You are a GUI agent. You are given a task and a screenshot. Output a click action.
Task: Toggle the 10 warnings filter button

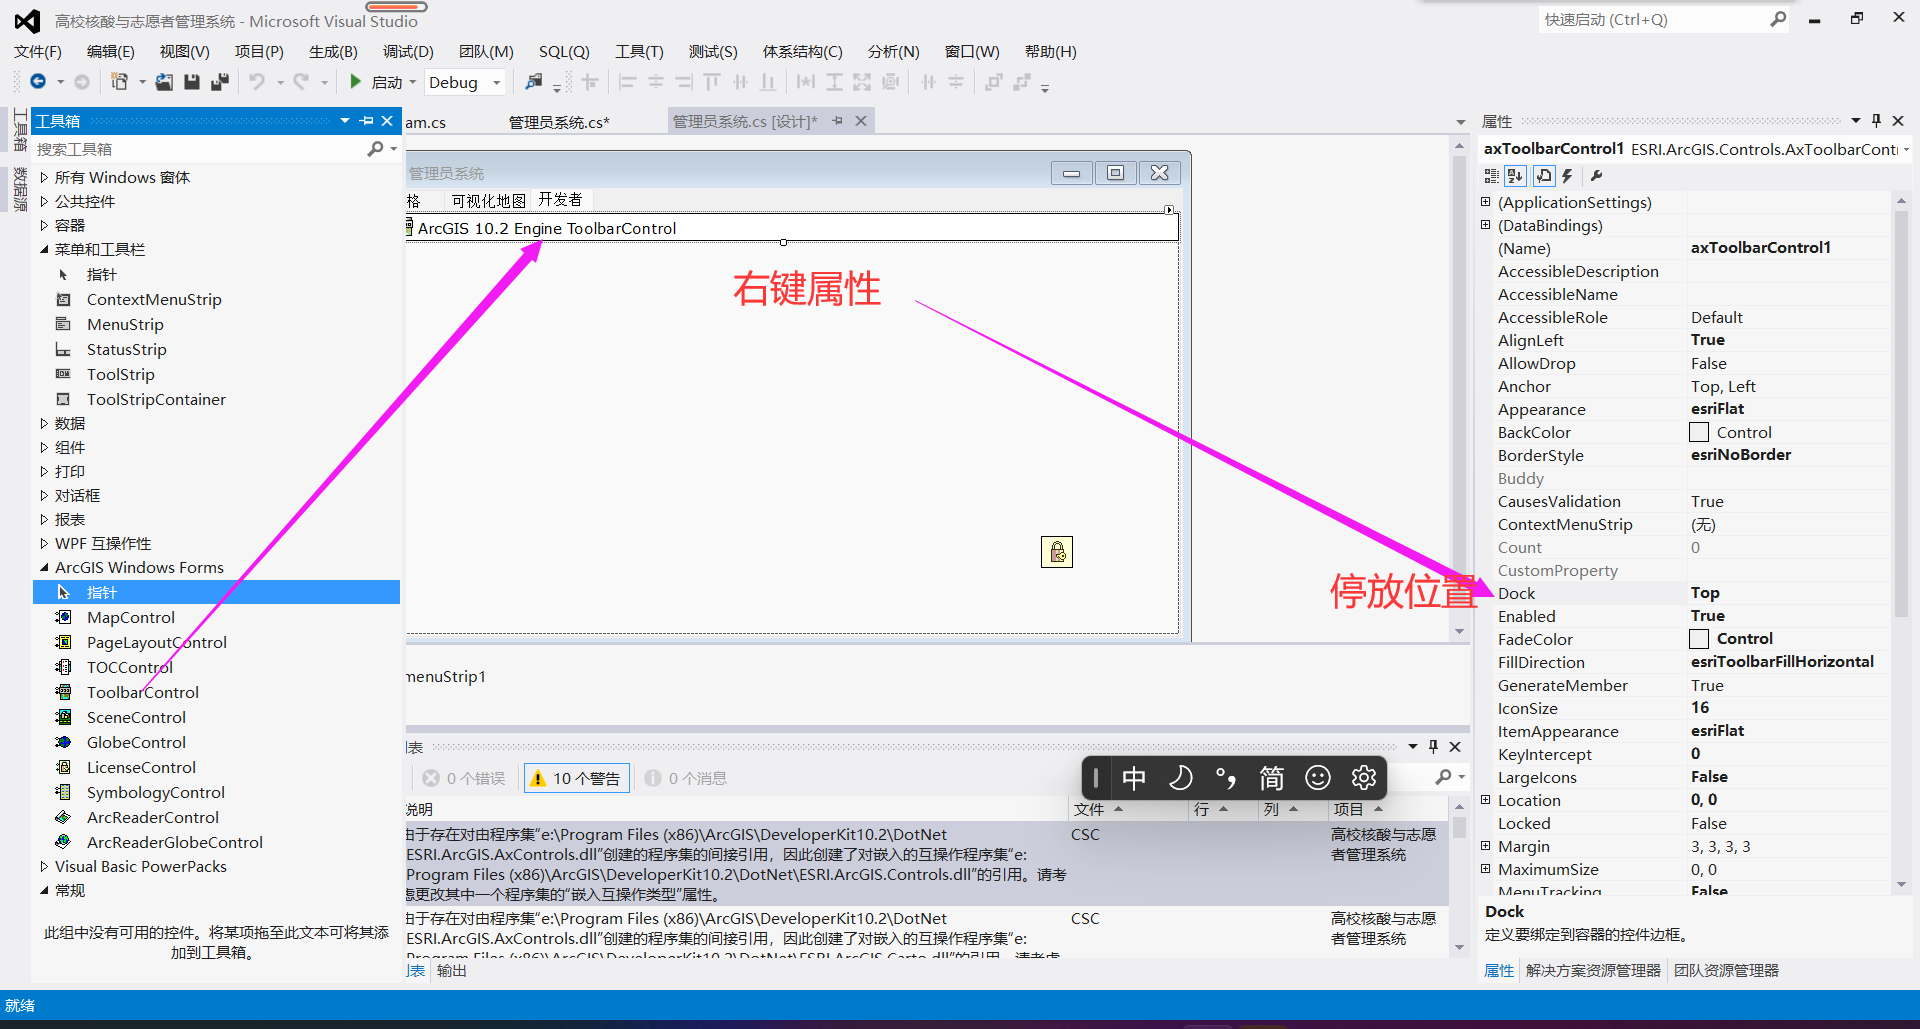click(x=576, y=778)
